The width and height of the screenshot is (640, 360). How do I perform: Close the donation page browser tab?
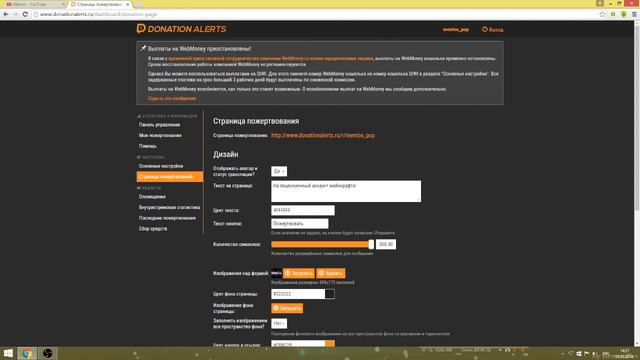128,4
